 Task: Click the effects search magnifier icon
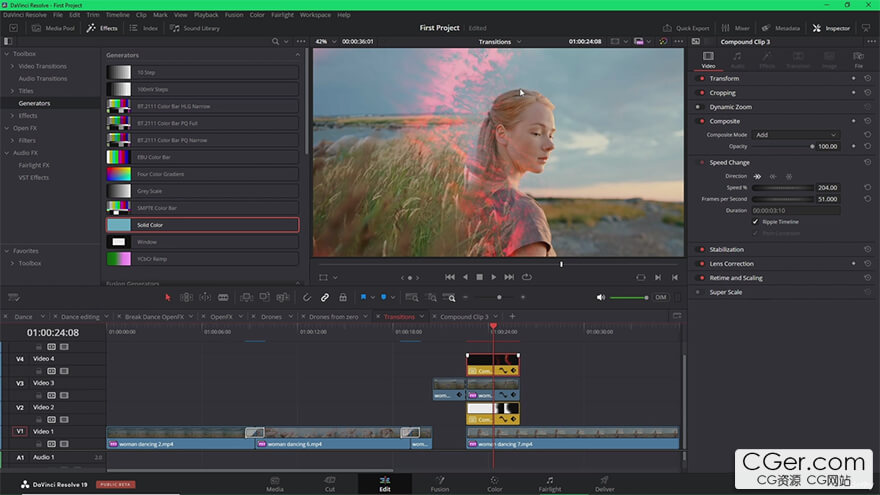coord(275,42)
